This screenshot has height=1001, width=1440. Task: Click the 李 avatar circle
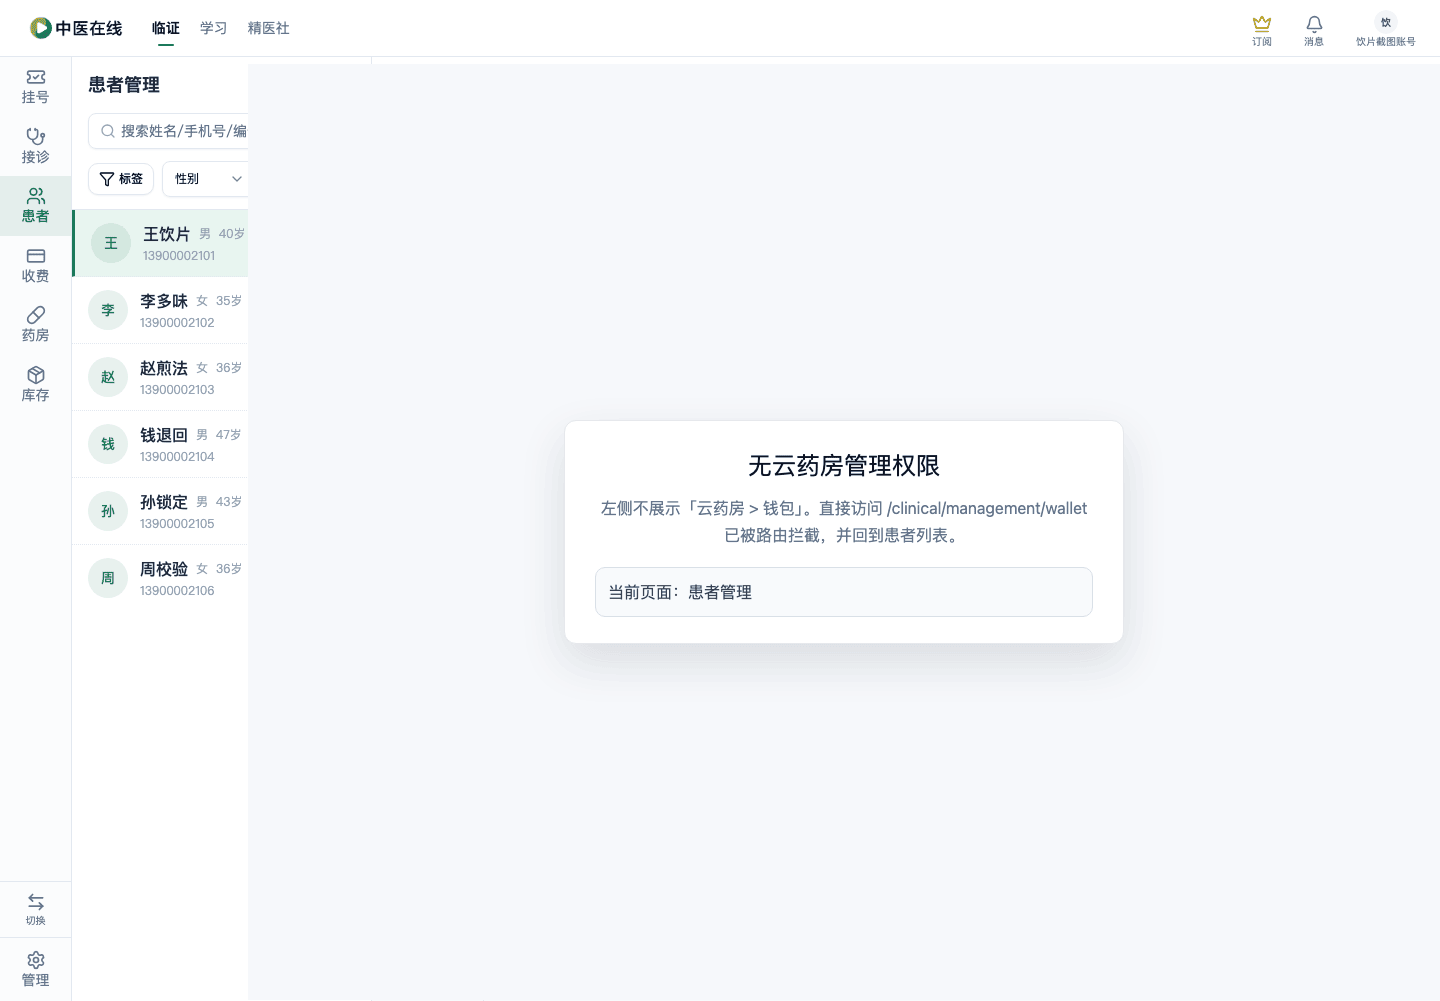108,310
